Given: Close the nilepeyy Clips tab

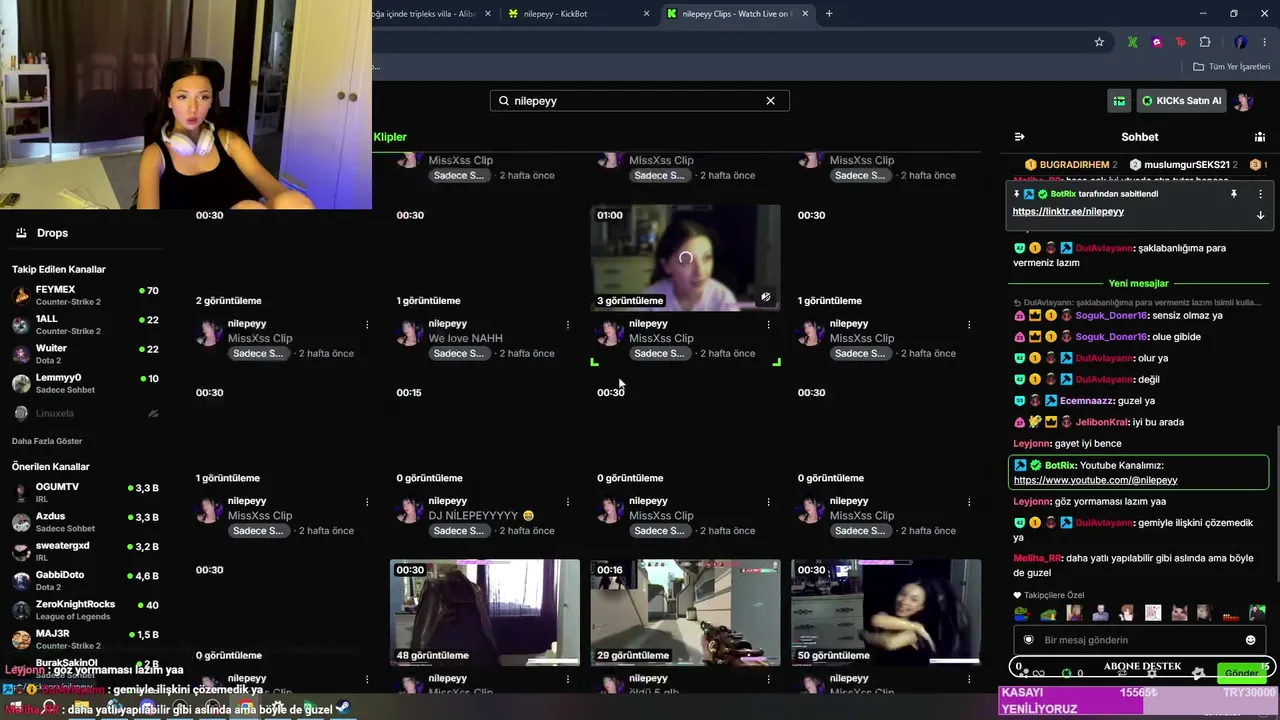Looking at the screenshot, I should [x=806, y=14].
